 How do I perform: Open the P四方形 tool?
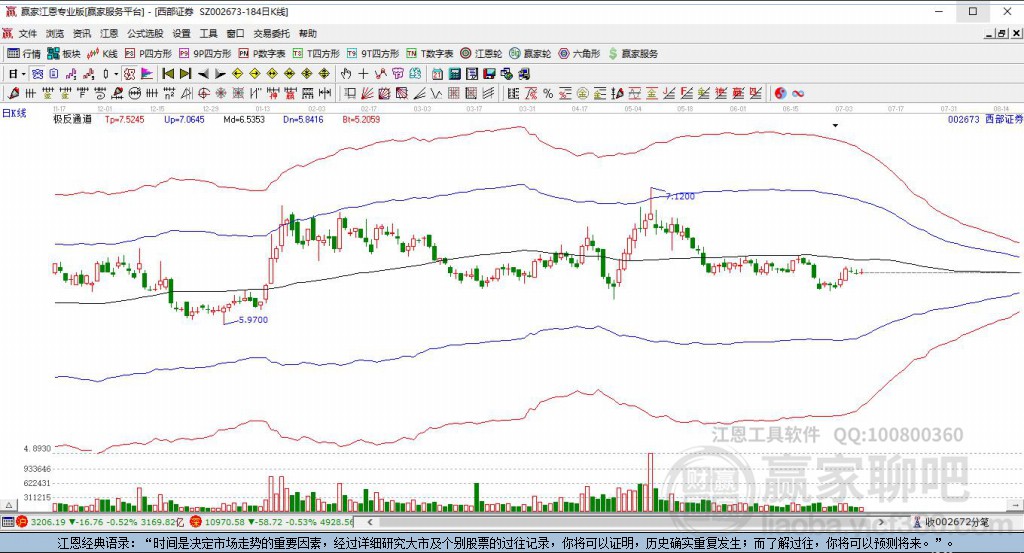[x=148, y=54]
